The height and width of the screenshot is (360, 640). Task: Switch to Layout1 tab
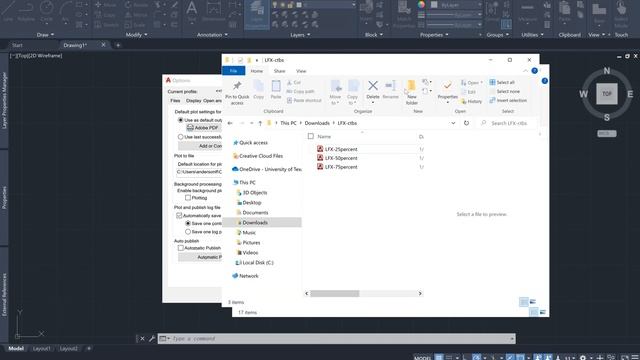pyautogui.click(x=42, y=349)
